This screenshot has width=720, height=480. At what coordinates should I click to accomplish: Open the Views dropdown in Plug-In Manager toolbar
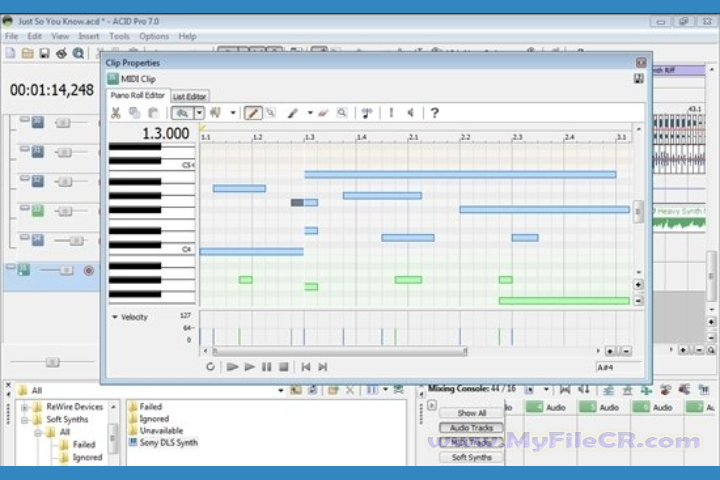click(x=385, y=390)
